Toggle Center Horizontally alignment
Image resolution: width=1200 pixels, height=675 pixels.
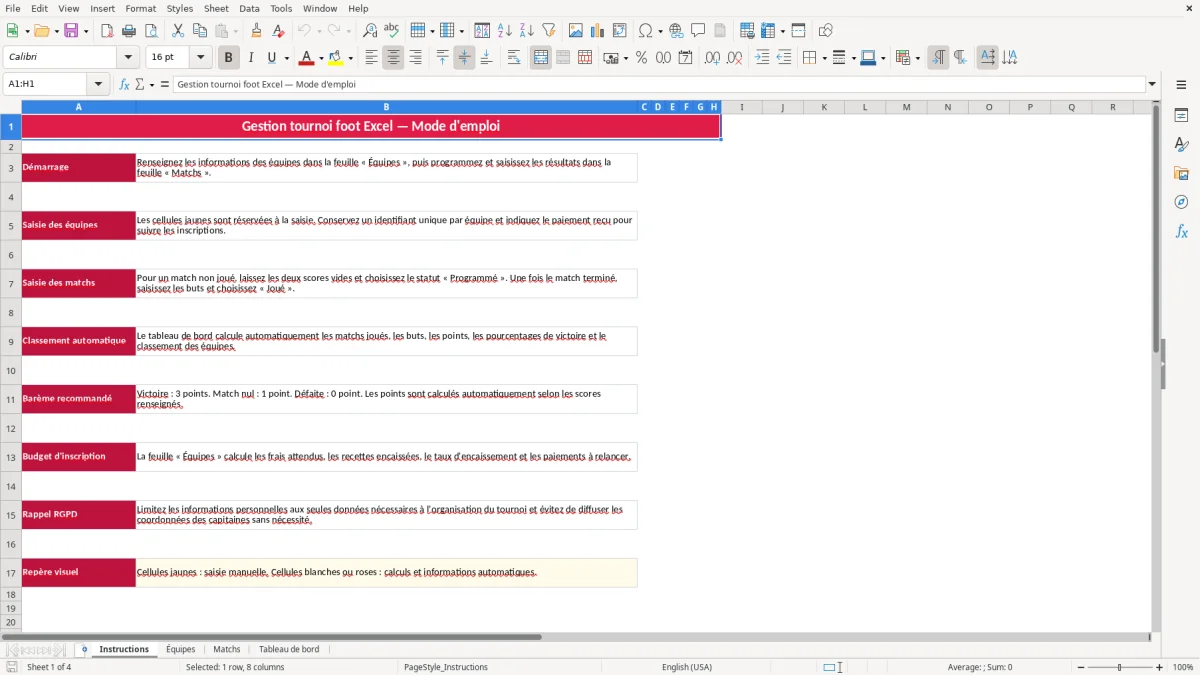tap(393, 58)
